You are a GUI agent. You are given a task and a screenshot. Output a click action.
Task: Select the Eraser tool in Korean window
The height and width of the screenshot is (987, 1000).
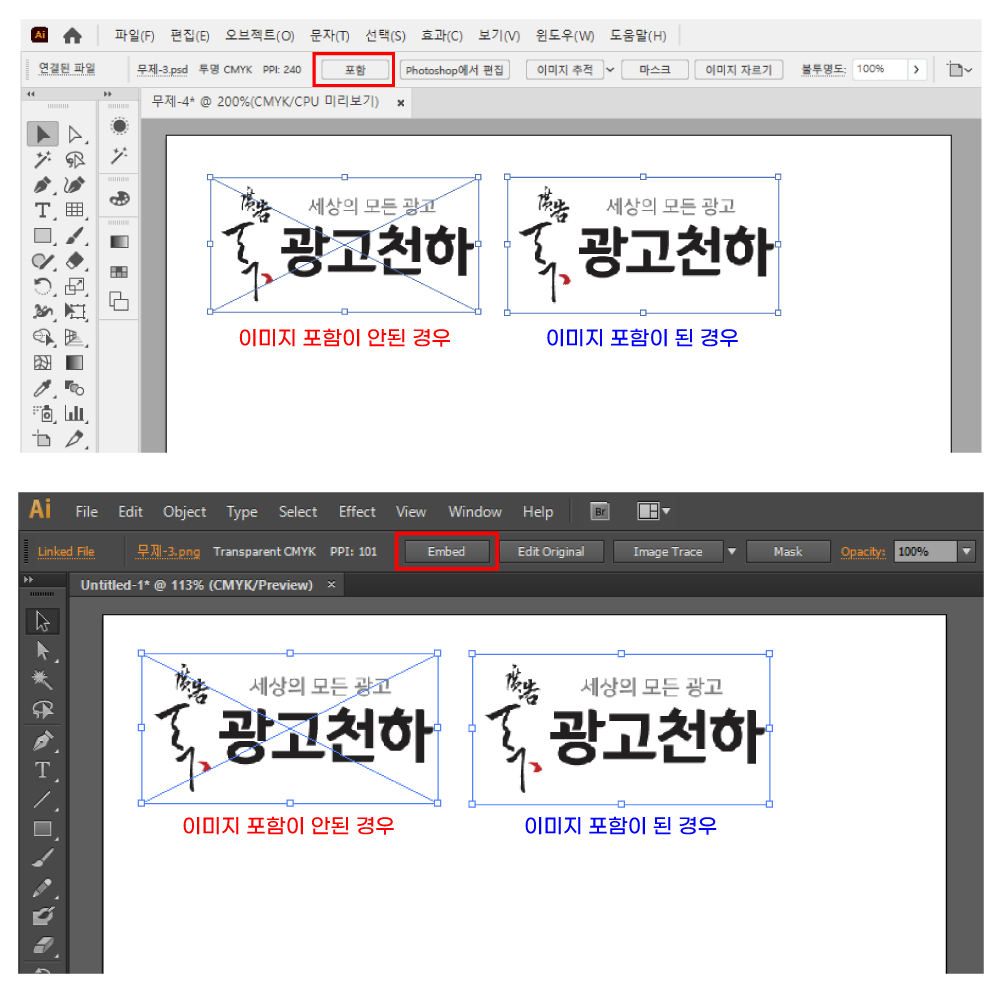pos(75,261)
